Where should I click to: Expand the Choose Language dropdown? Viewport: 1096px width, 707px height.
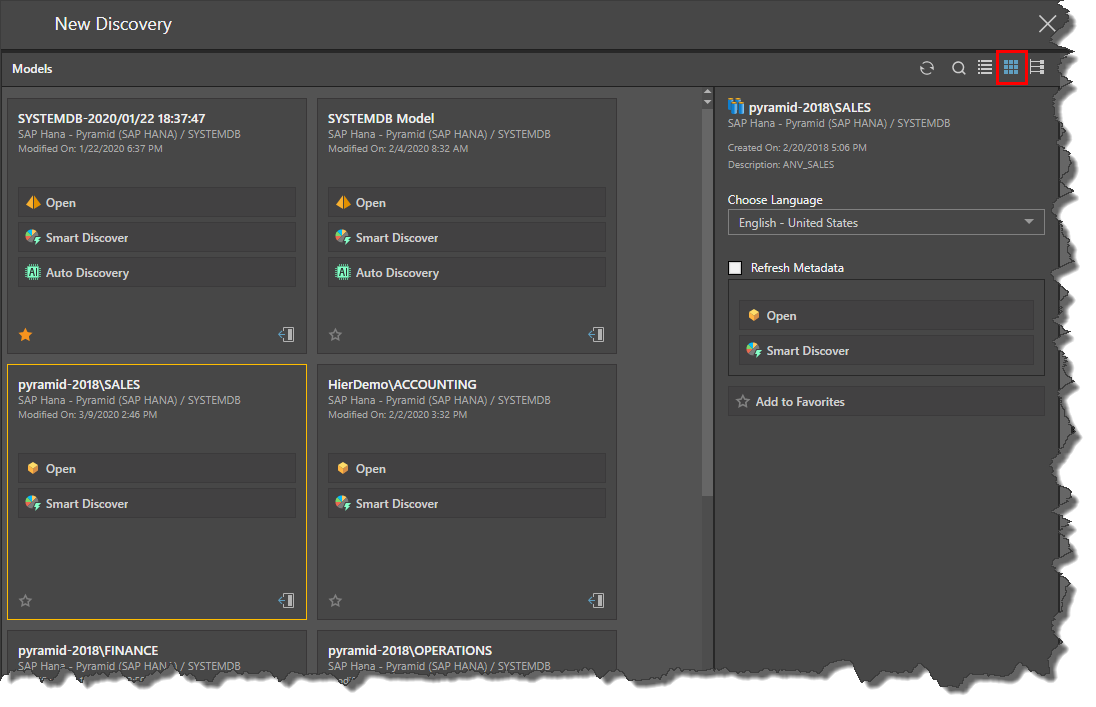[886, 222]
